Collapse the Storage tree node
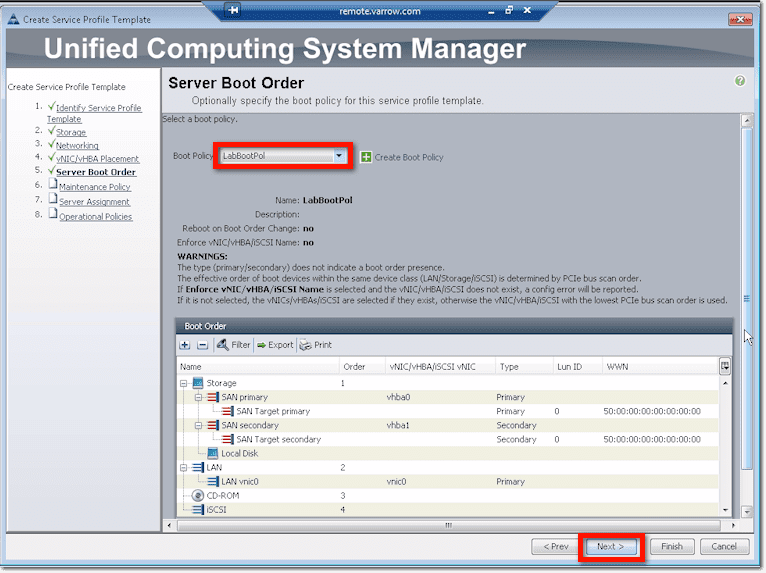Viewport: 766px width, 573px height. (184, 383)
